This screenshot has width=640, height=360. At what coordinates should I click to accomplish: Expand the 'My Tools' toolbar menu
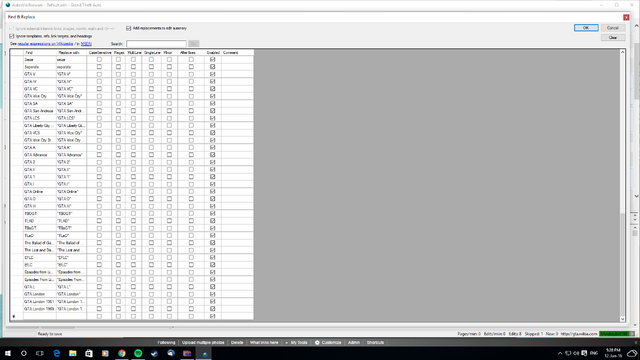pos(297,342)
